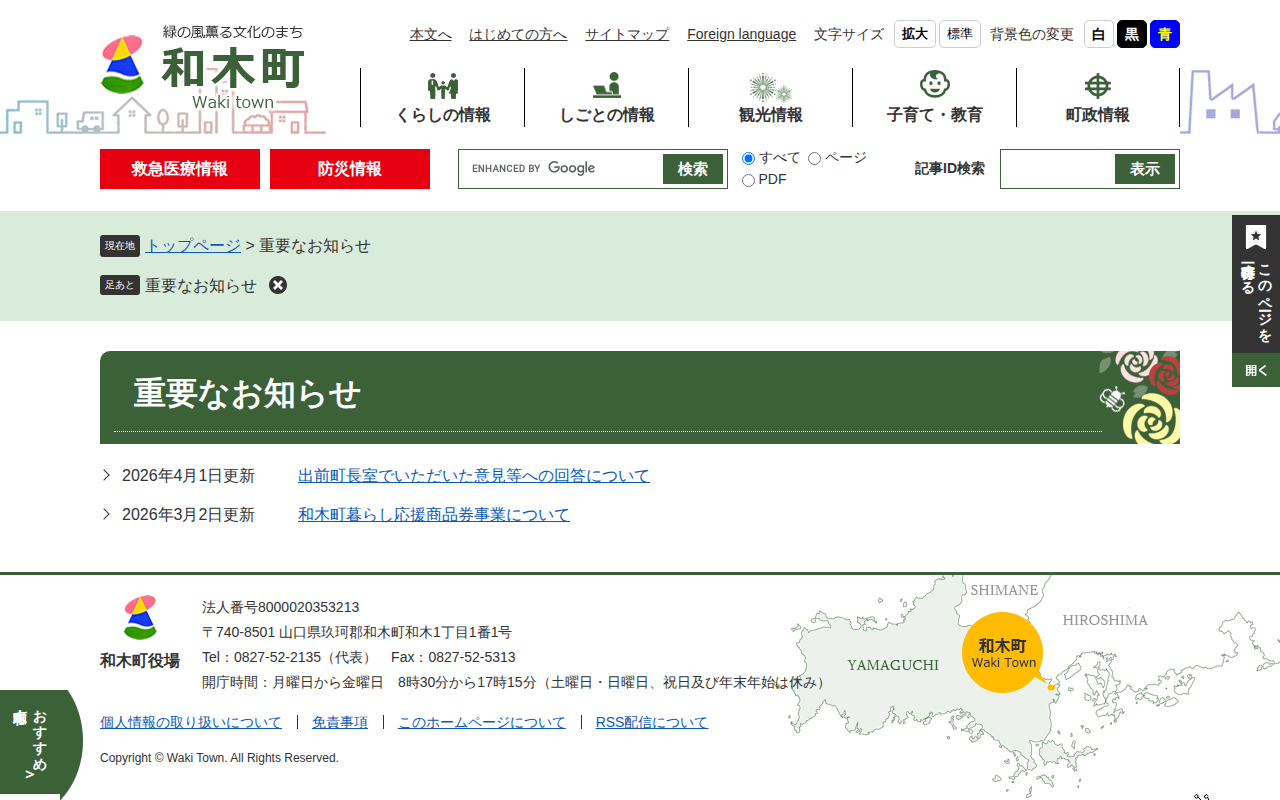
Task: Click the 記事ID検索 input field
Action: pyautogui.click(x=1058, y=169)
